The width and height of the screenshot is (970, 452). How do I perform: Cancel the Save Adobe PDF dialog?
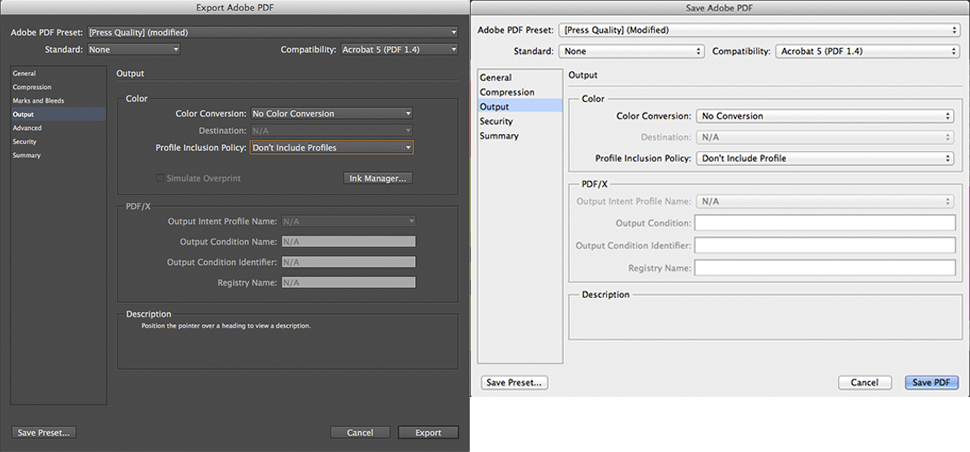point(865,383)
